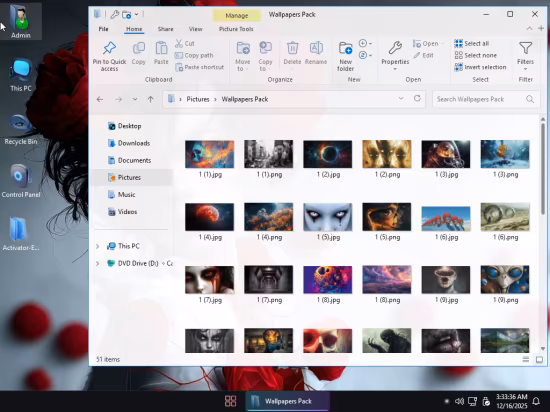Expand the This PC tree node
550x412 pixels.
(98, 246)
